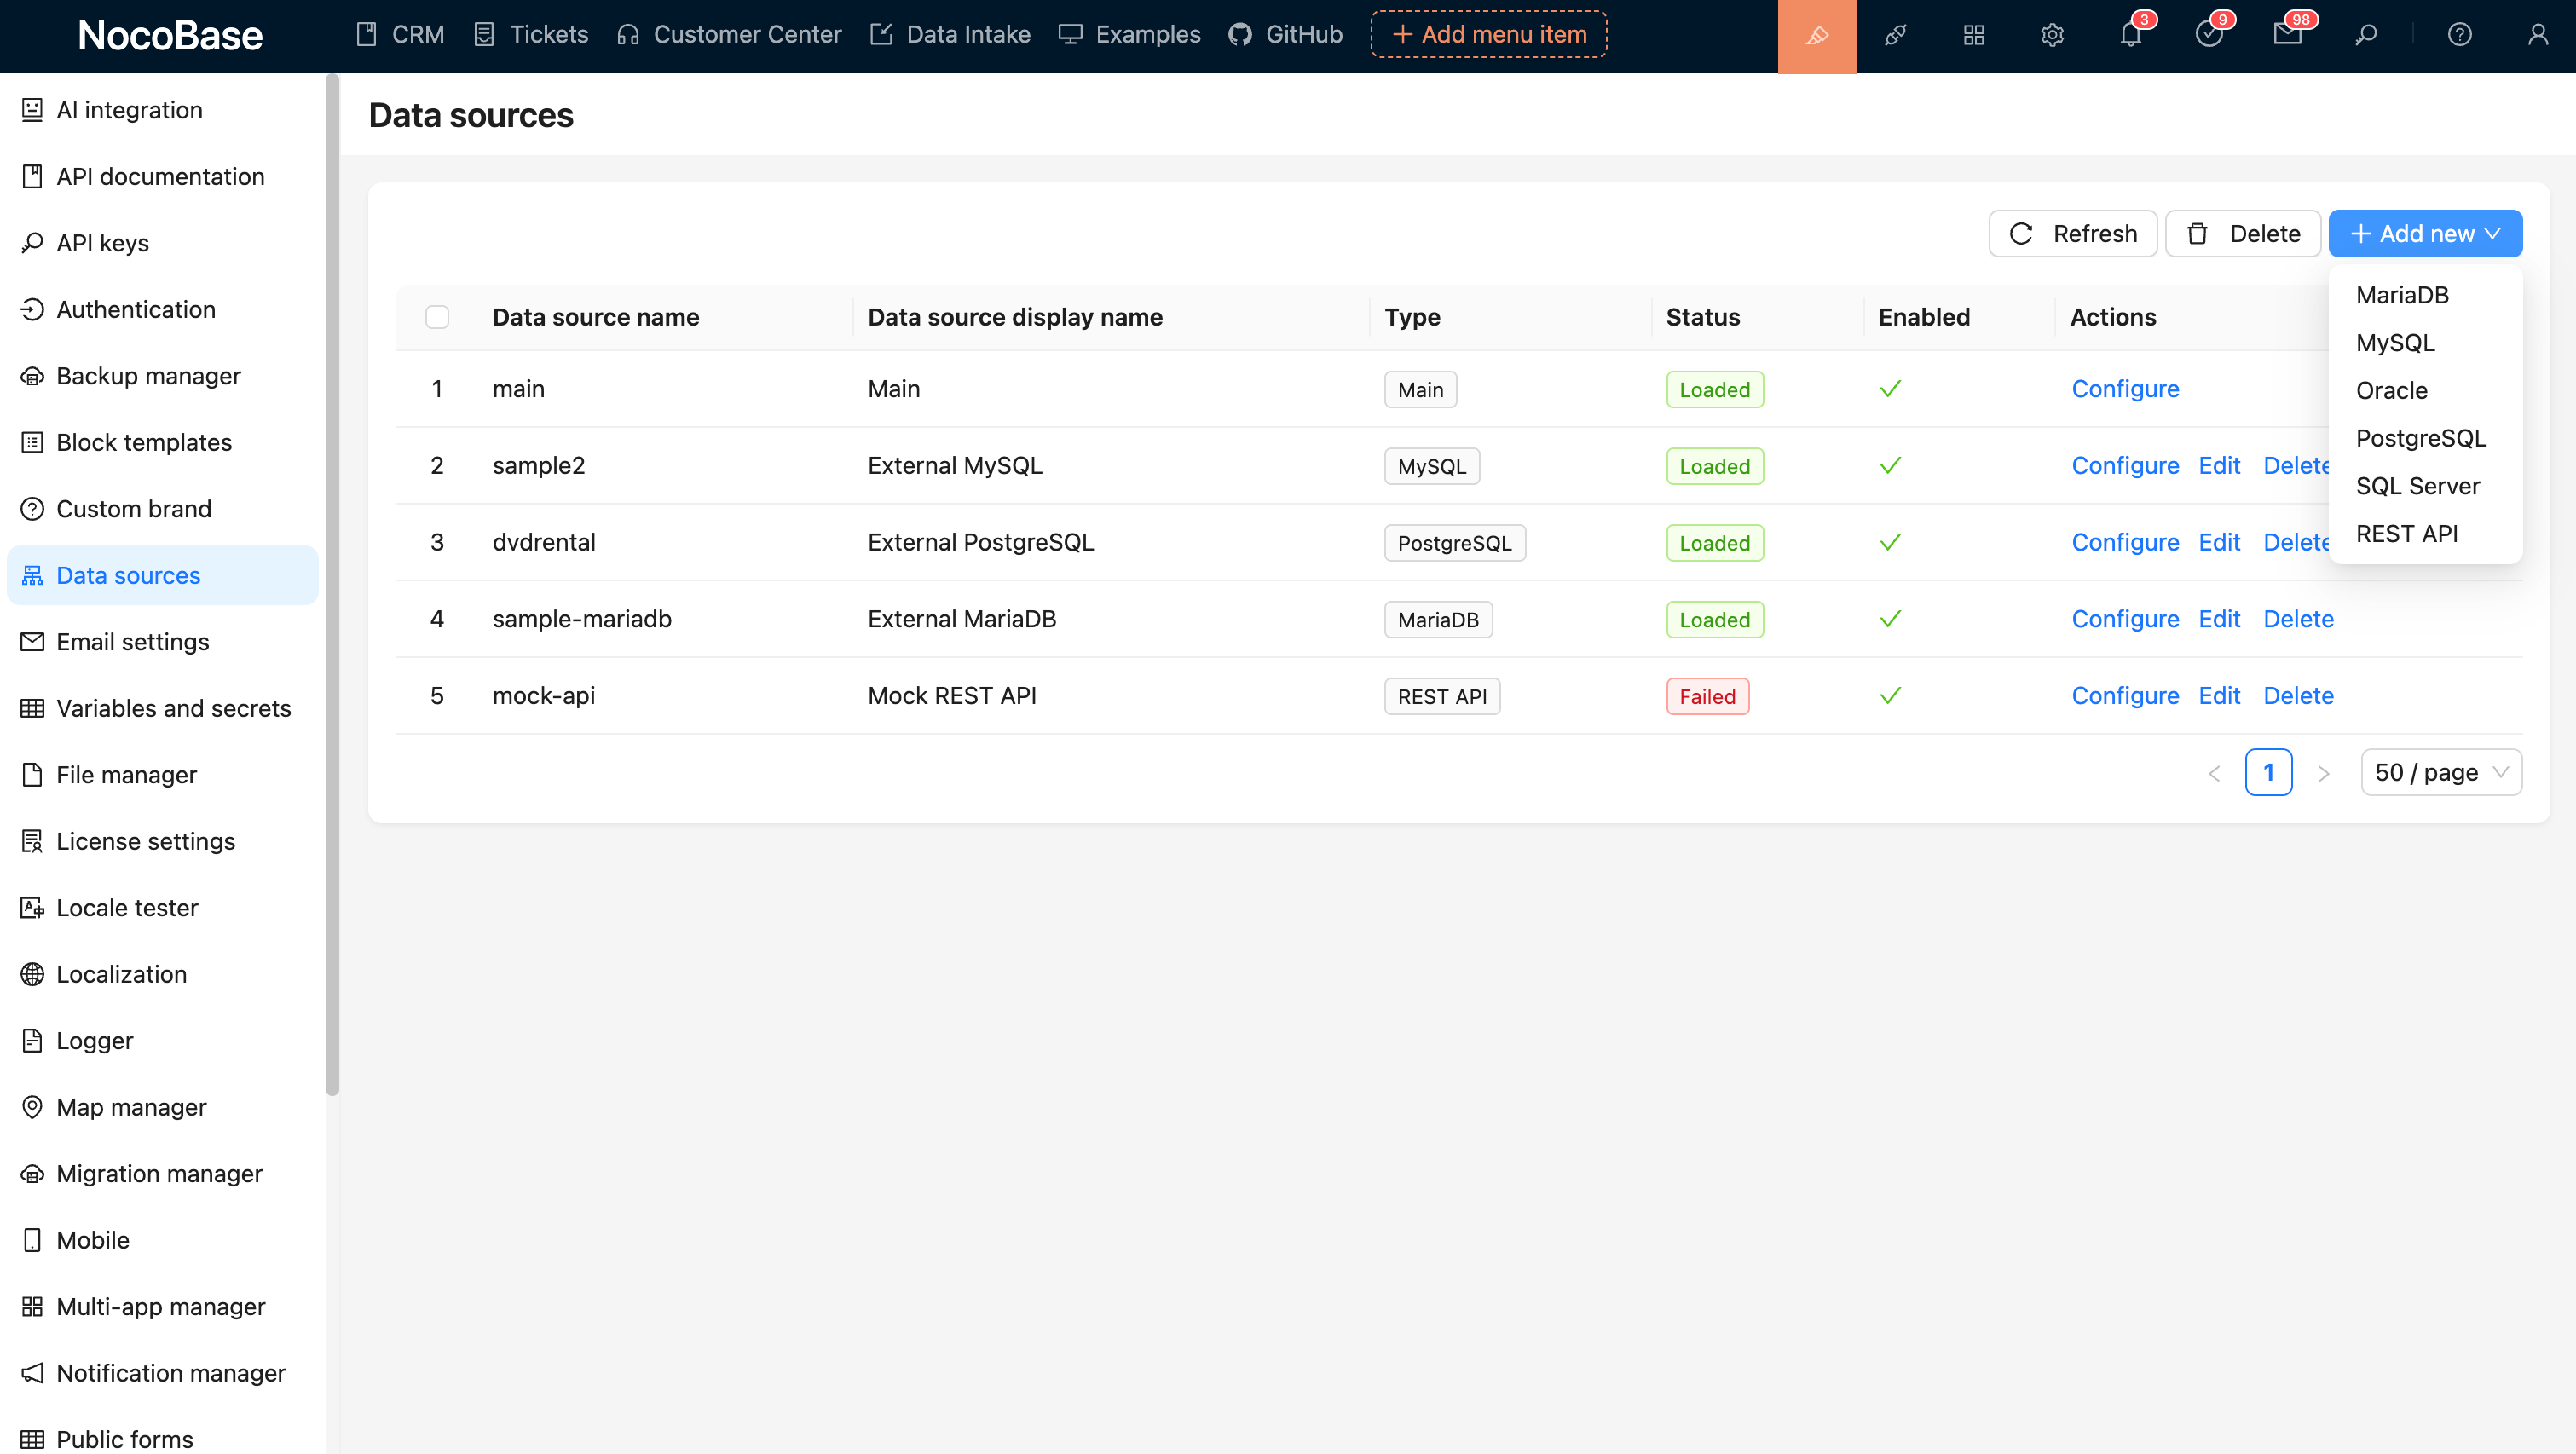Open the plugin manager plug icon

pos(1895,36)
